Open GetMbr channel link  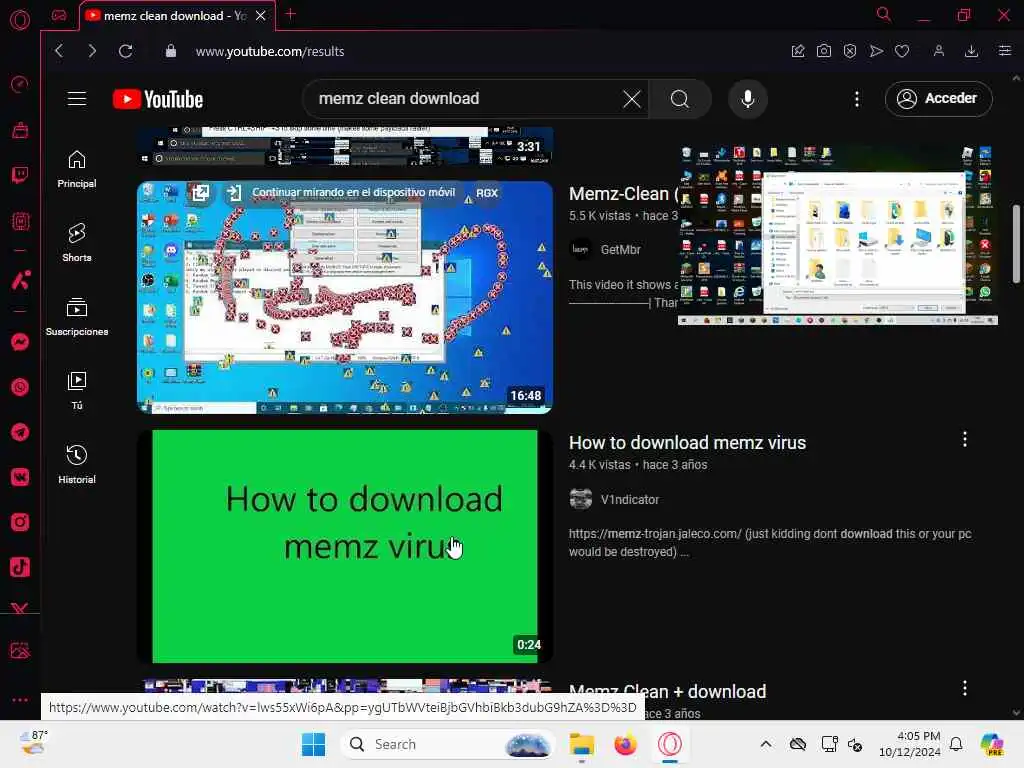(x=620, y=249)
